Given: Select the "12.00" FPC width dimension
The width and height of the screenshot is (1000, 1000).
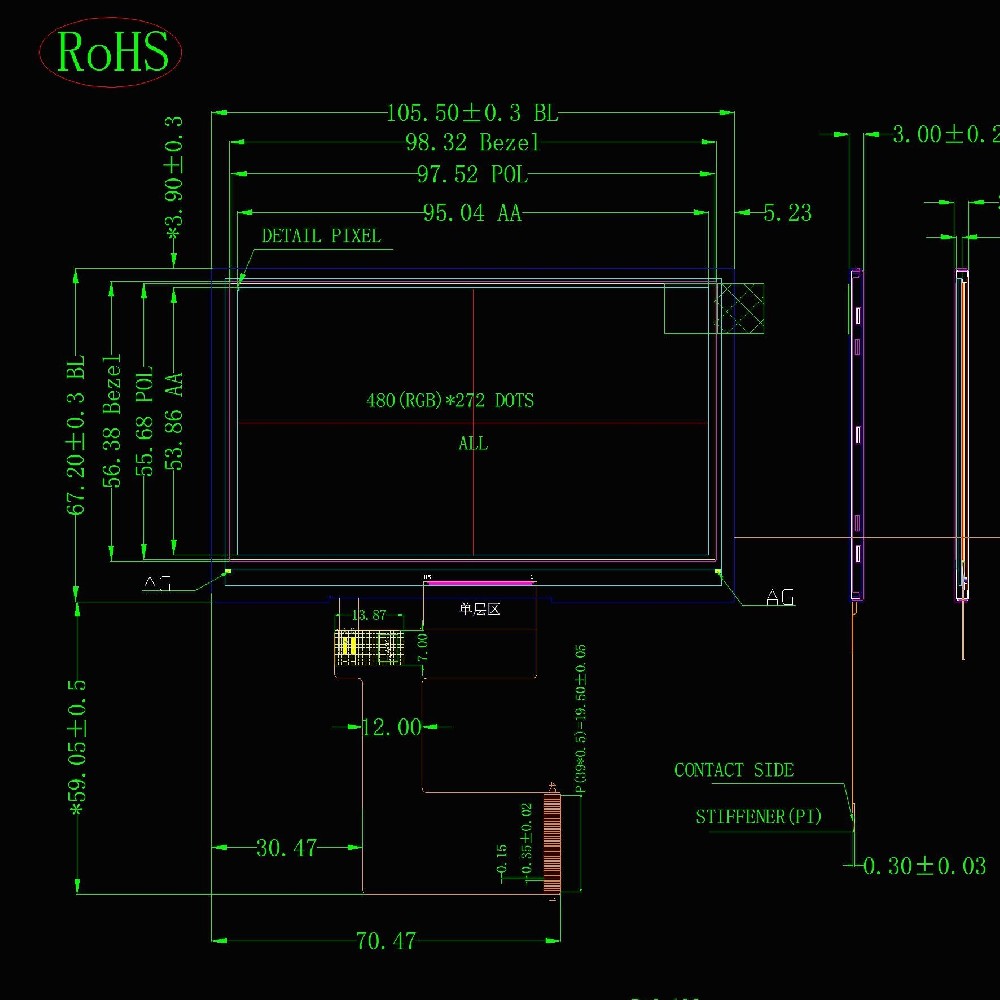Looking at the screenshot, I should point(392,726).
